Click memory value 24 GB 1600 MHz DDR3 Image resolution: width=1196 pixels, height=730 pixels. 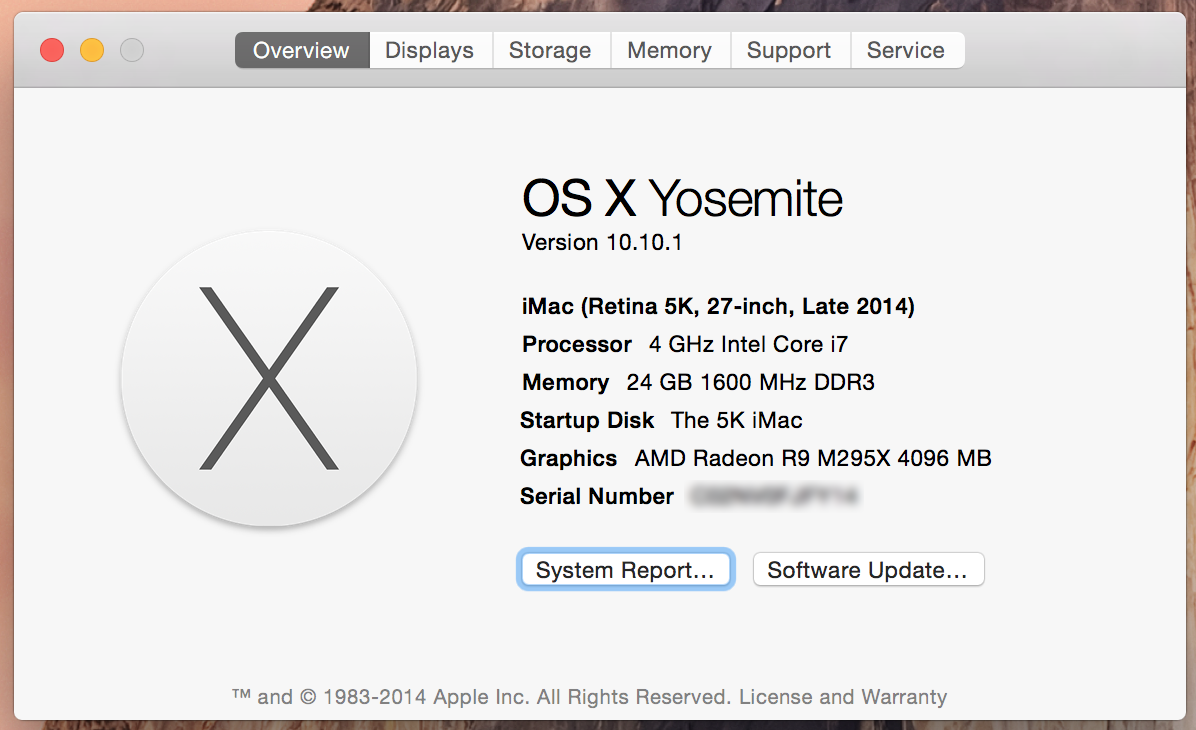pyautogui.click(x=751, y=382)
